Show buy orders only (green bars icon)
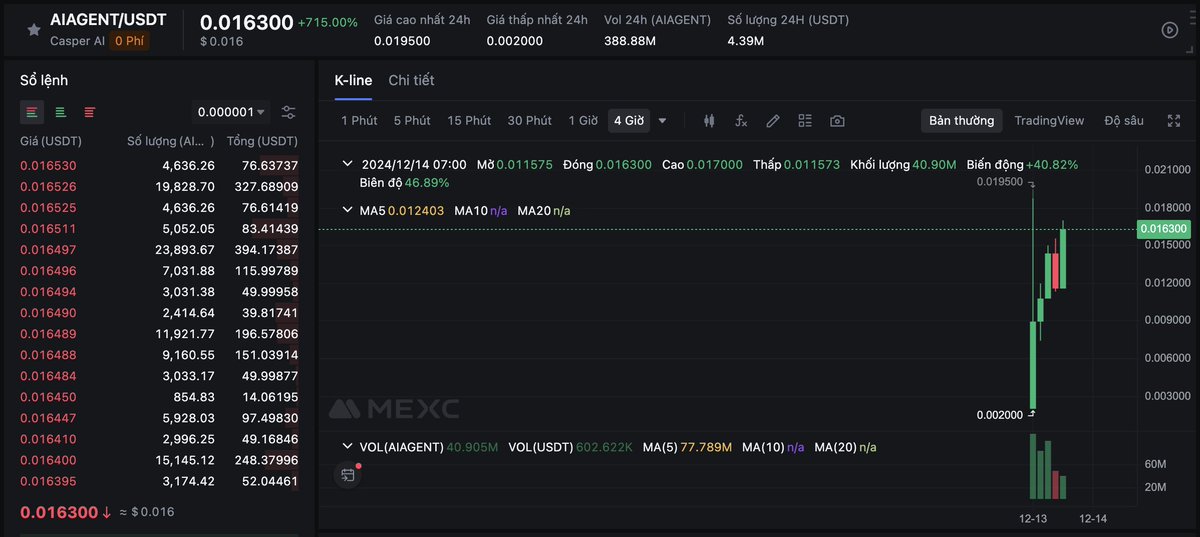The image size is (1200, 537). 61,112
